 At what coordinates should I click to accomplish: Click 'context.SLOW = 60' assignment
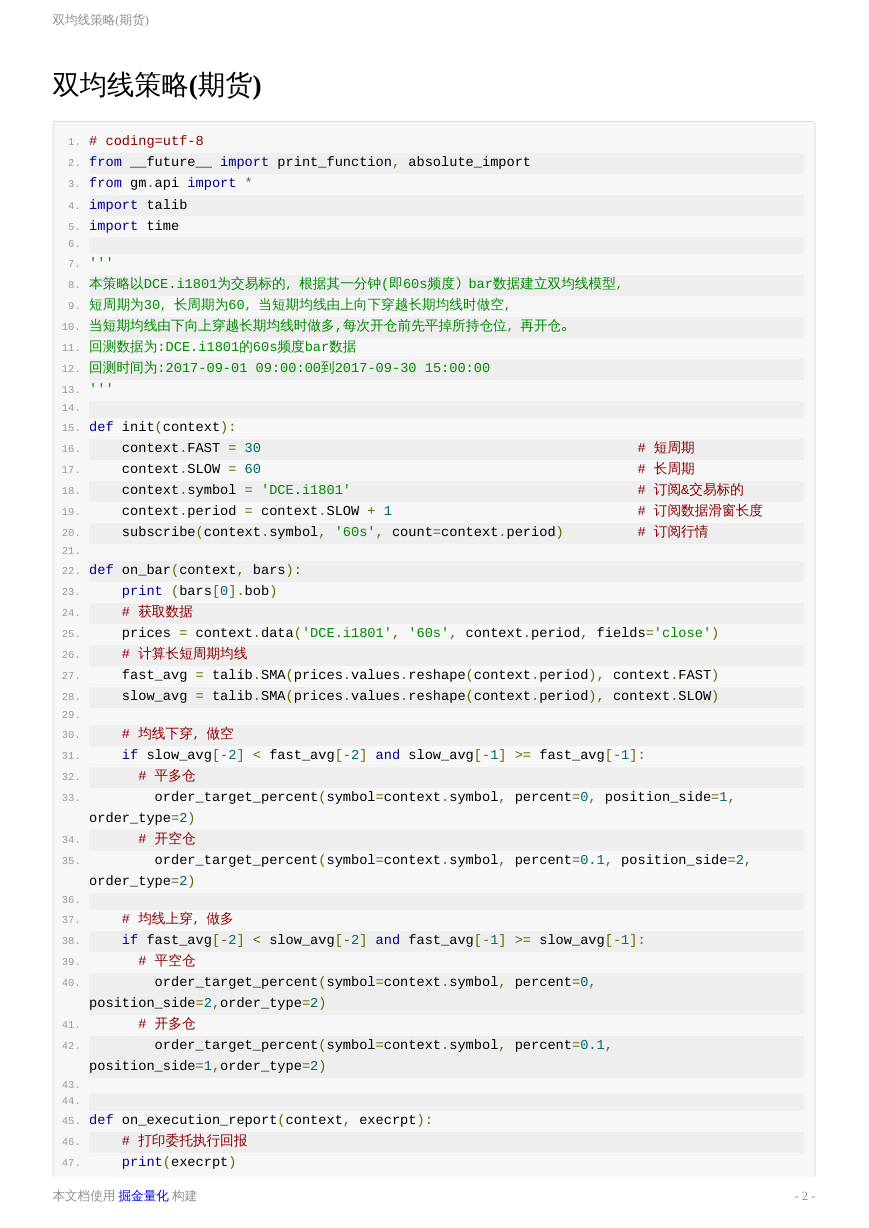tap(191, 469)
